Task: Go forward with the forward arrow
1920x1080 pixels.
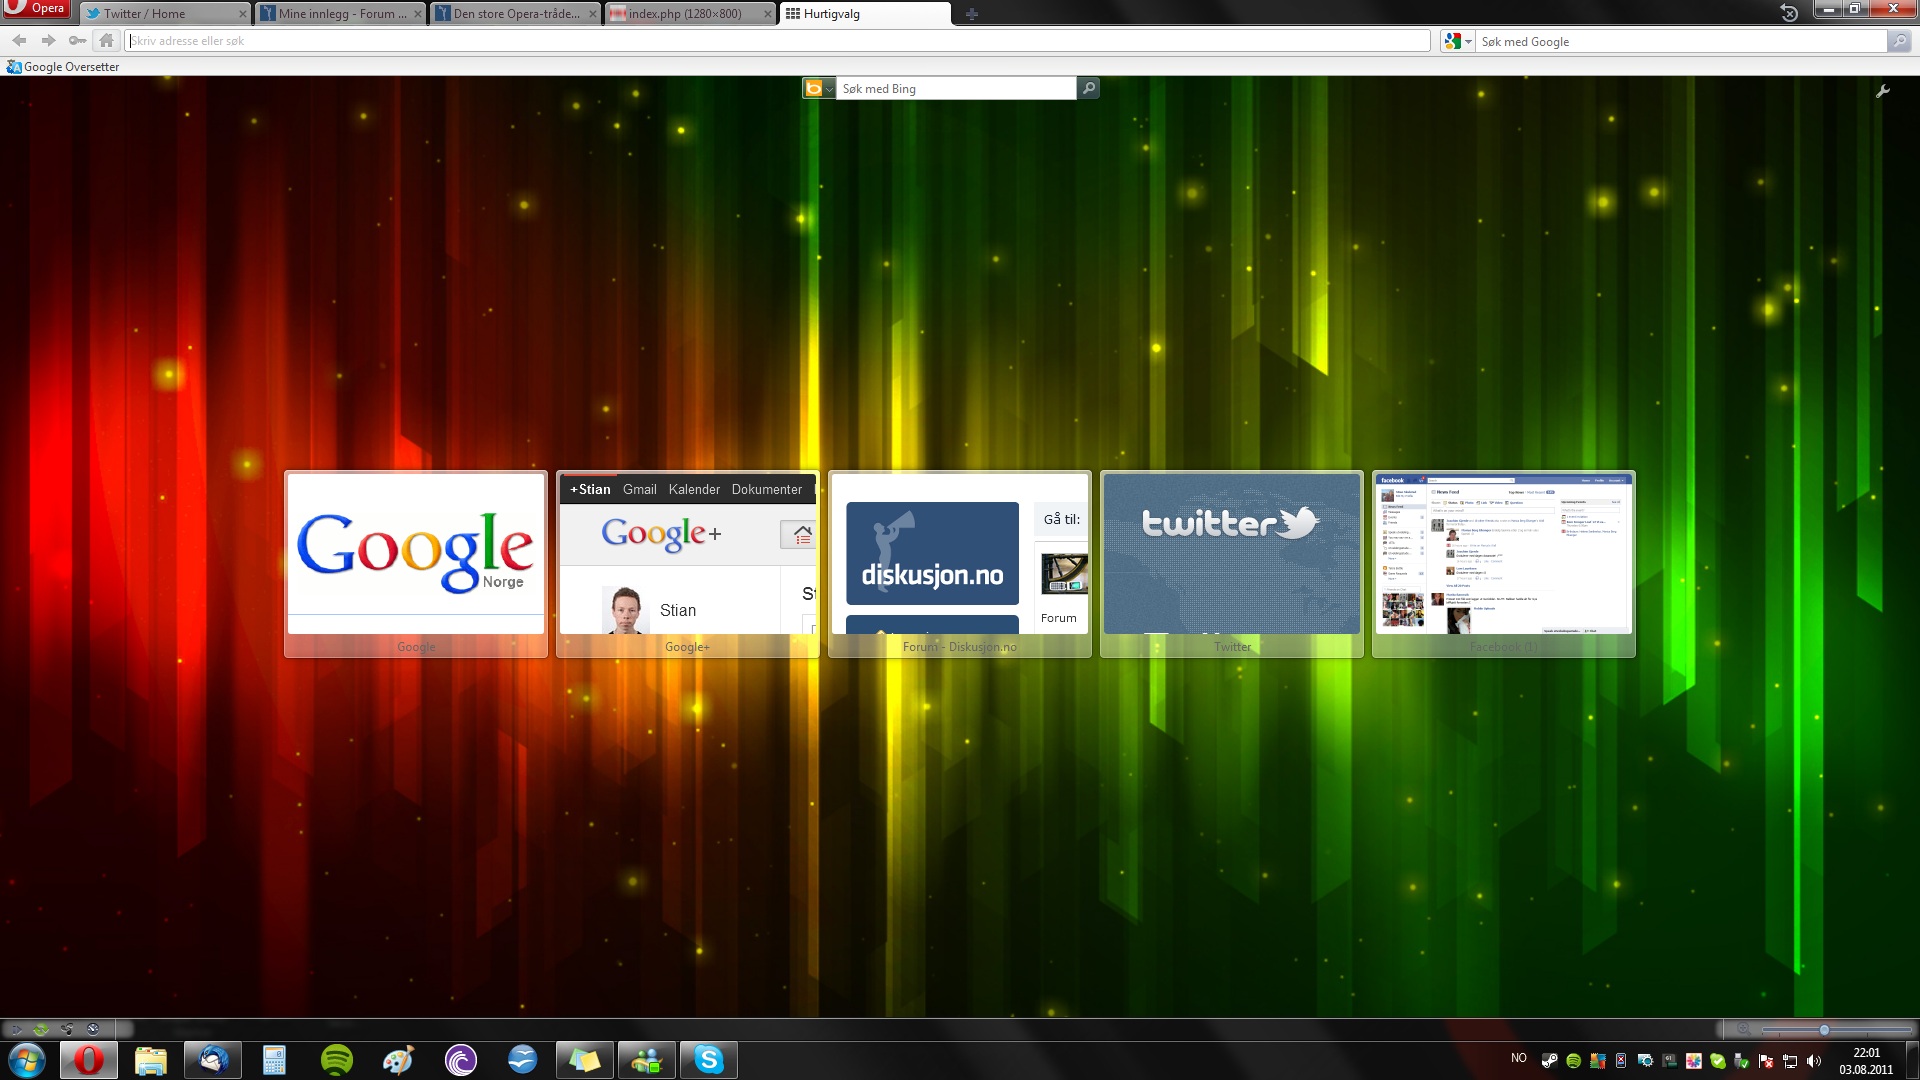Action: coord(48,41)
